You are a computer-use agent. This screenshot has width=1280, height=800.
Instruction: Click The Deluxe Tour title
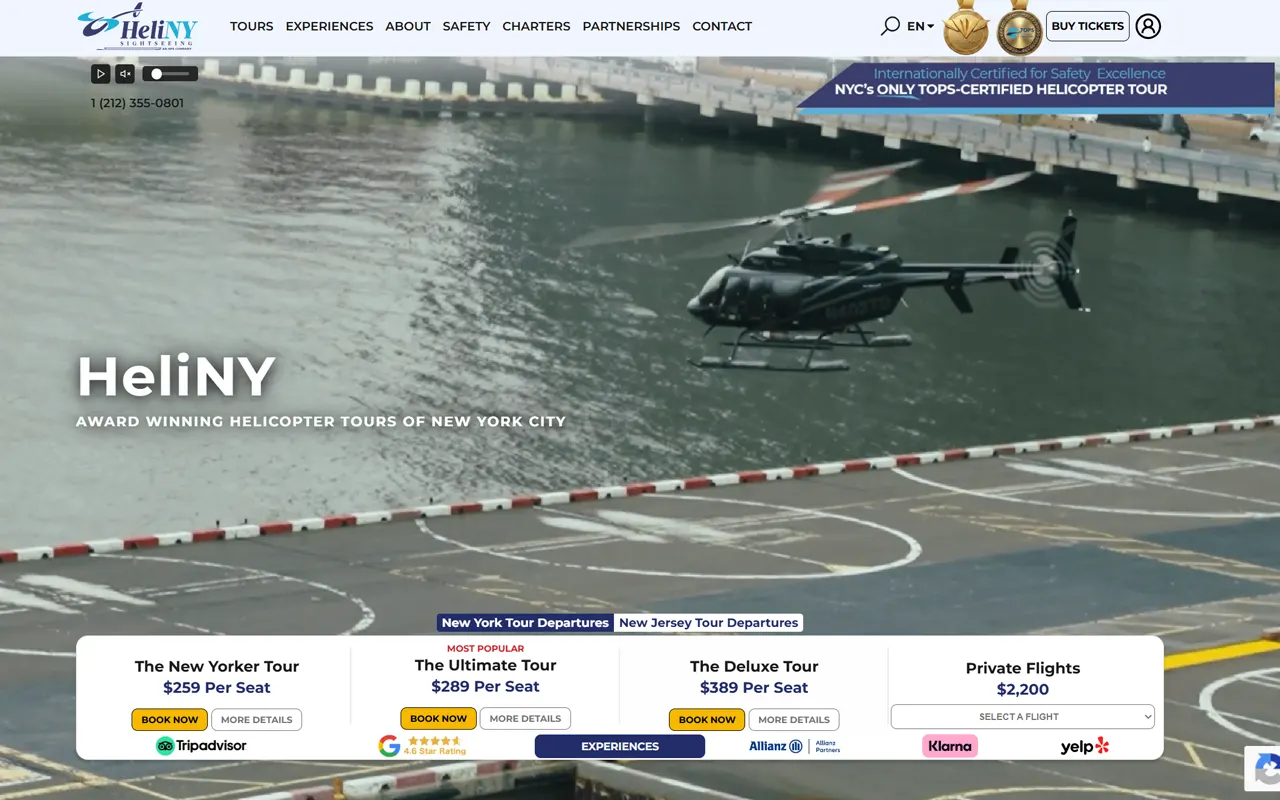point(754,666)
